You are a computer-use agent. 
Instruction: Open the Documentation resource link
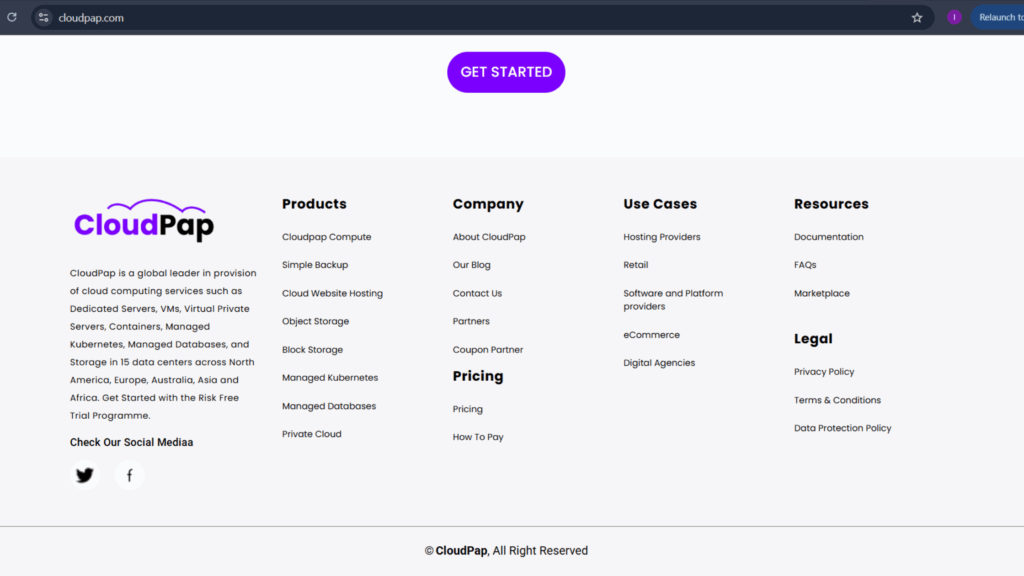click(828, 237)
